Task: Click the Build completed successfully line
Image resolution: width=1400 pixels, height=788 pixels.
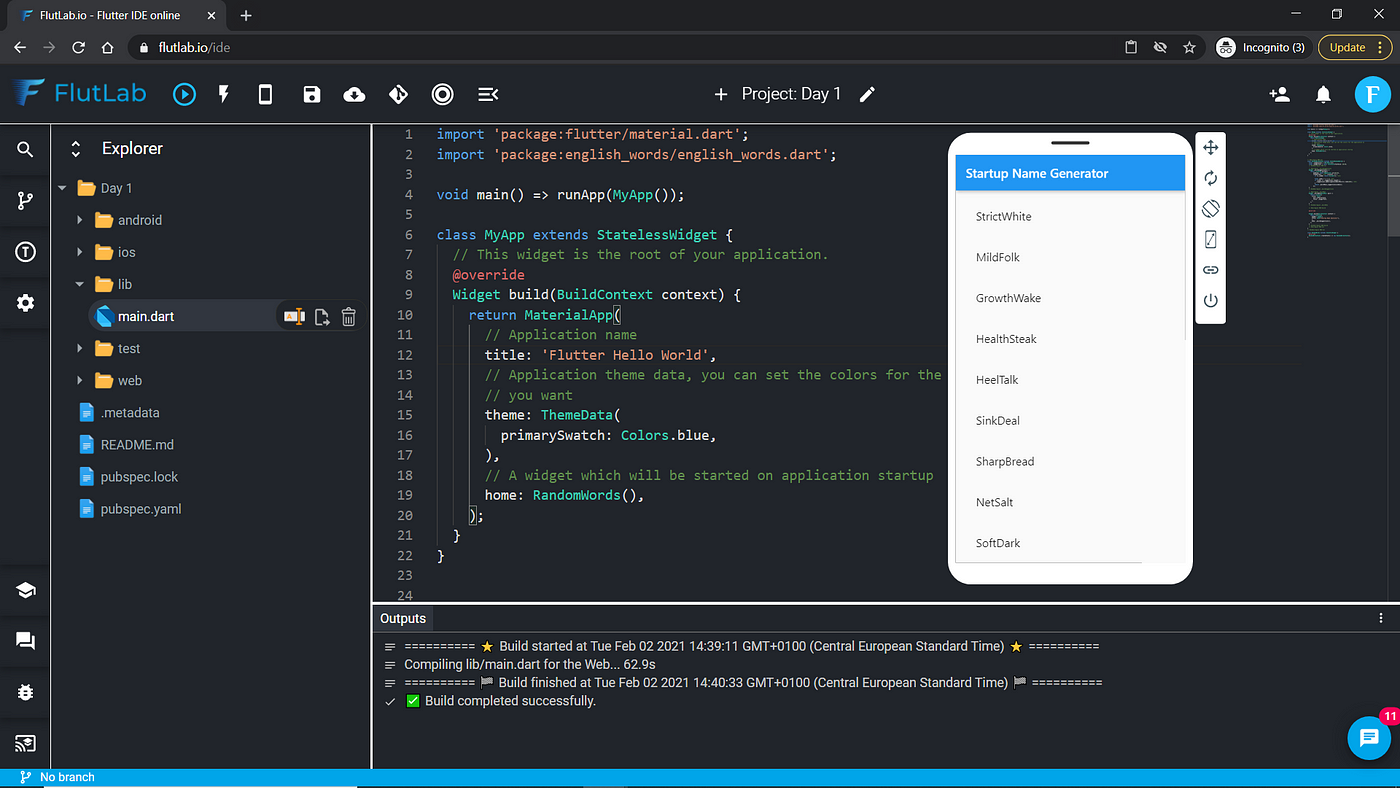Action: click(x=510, y=701)
